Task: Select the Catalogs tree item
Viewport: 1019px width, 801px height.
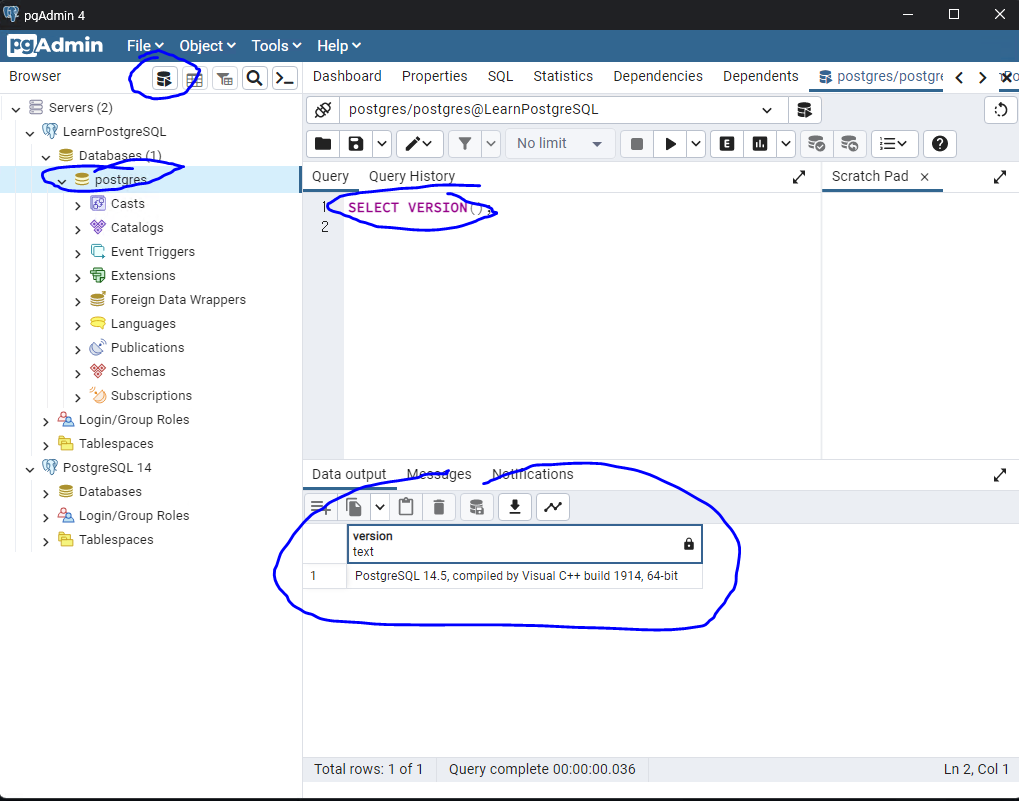Action: click(x=137, y=227)
